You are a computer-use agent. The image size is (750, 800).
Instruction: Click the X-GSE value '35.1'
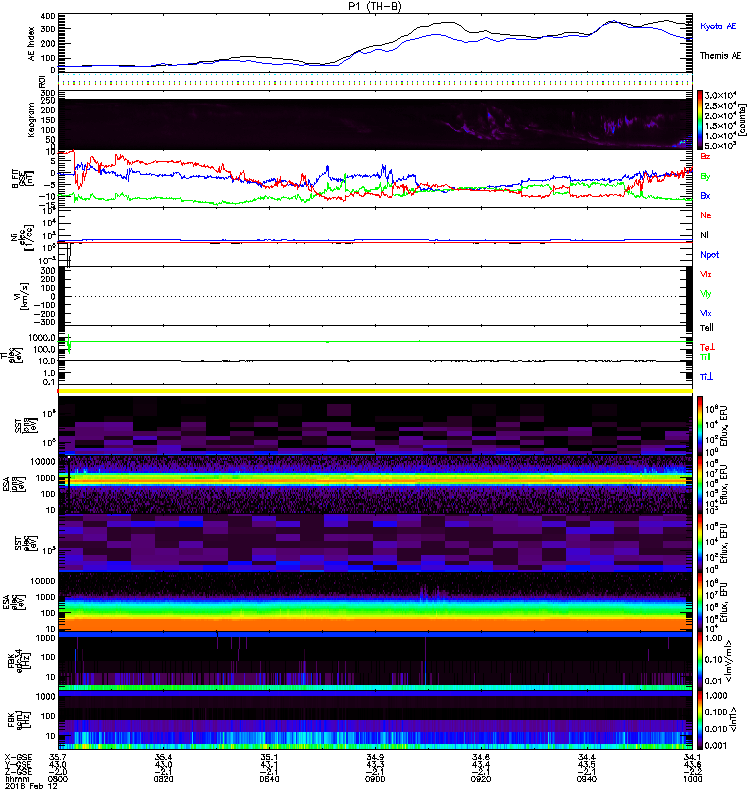(x=269, y=757)
